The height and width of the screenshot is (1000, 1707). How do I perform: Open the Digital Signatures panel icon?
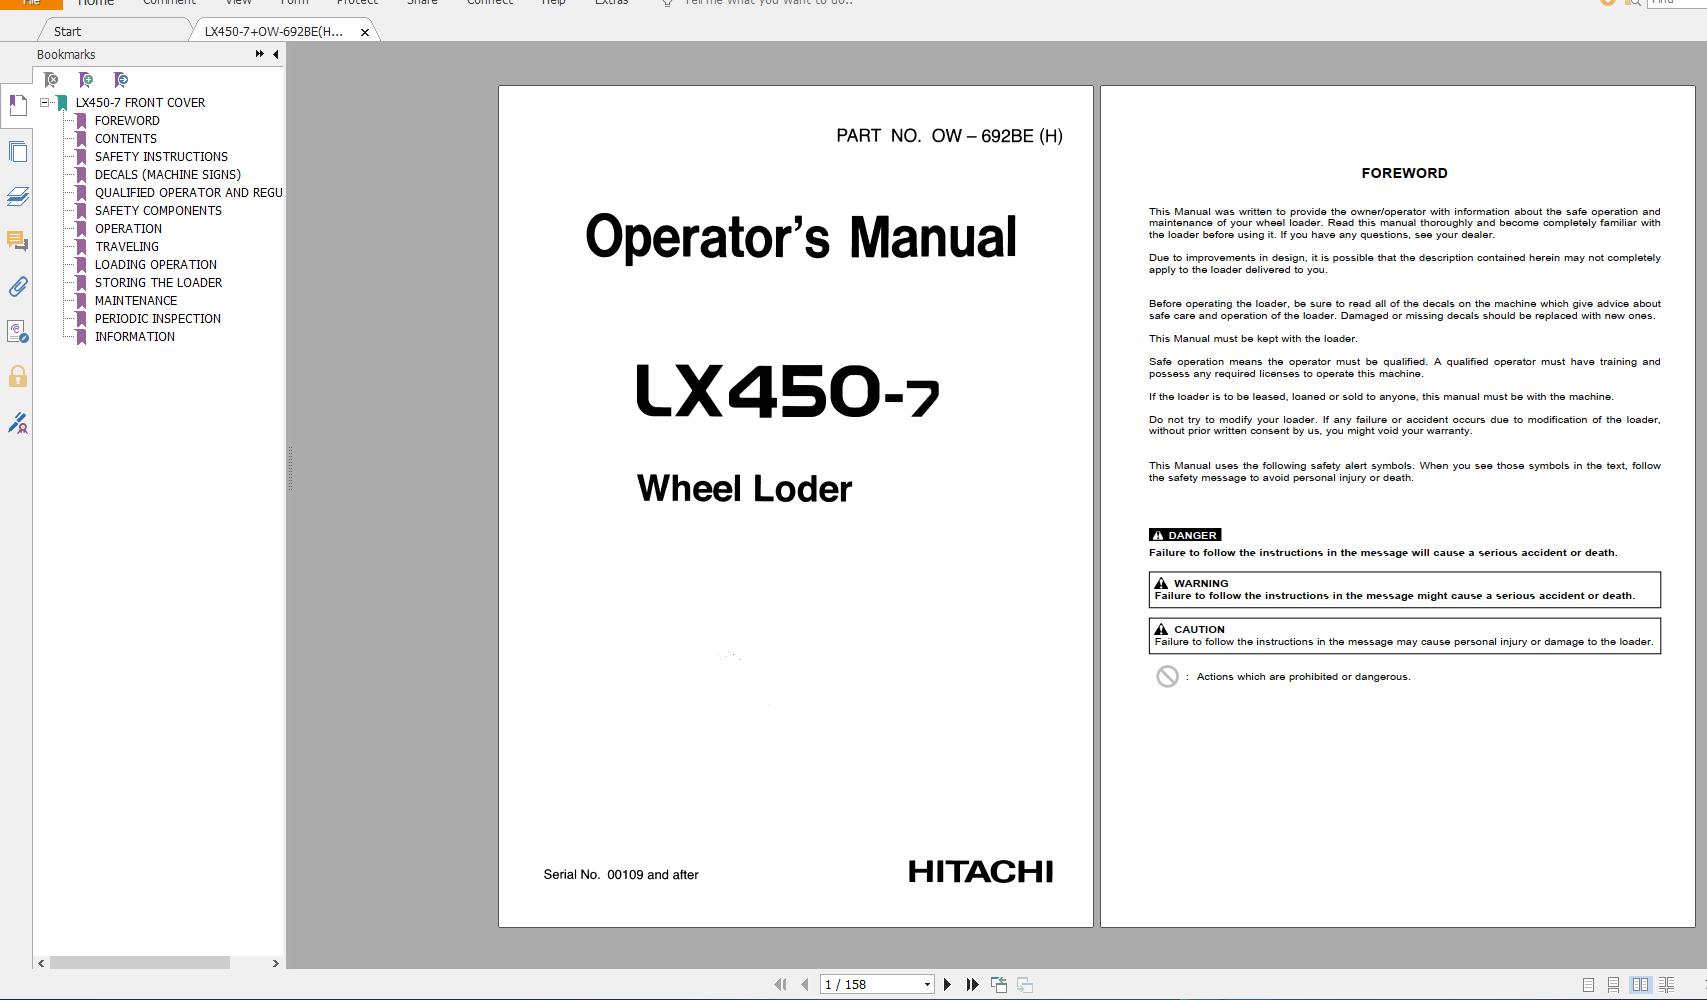tap(17, 331)
